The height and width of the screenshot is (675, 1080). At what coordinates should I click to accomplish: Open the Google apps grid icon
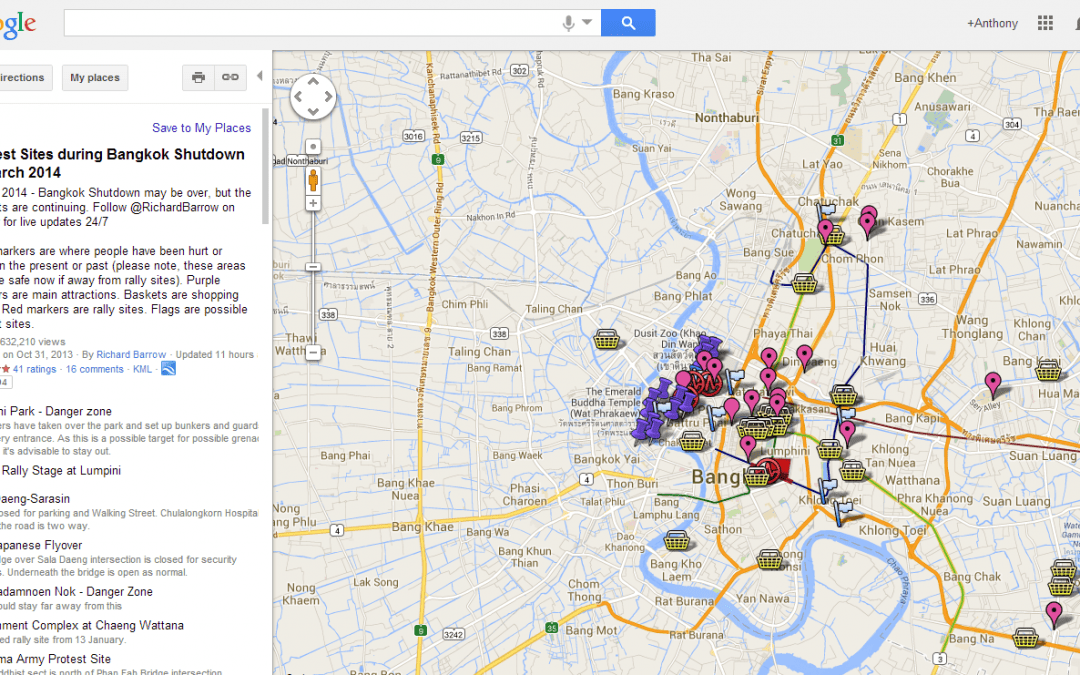point(1046,23)
